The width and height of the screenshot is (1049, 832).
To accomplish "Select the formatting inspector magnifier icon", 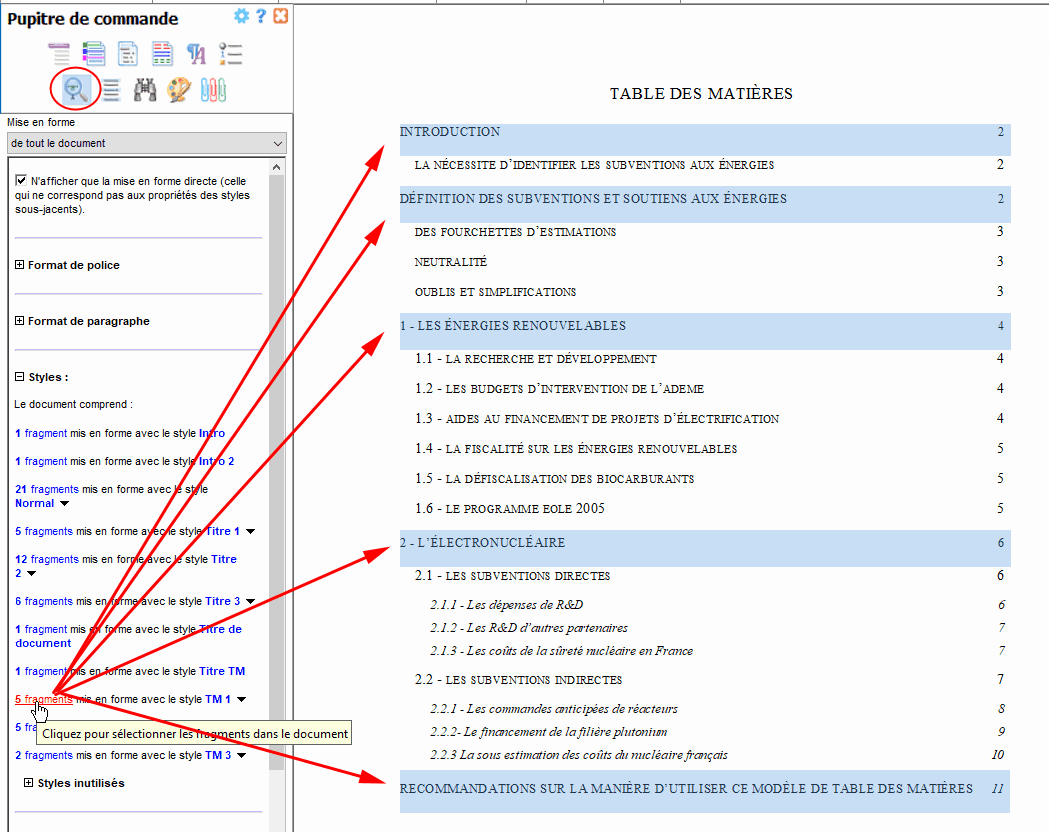I will click(x=76, y=89).
